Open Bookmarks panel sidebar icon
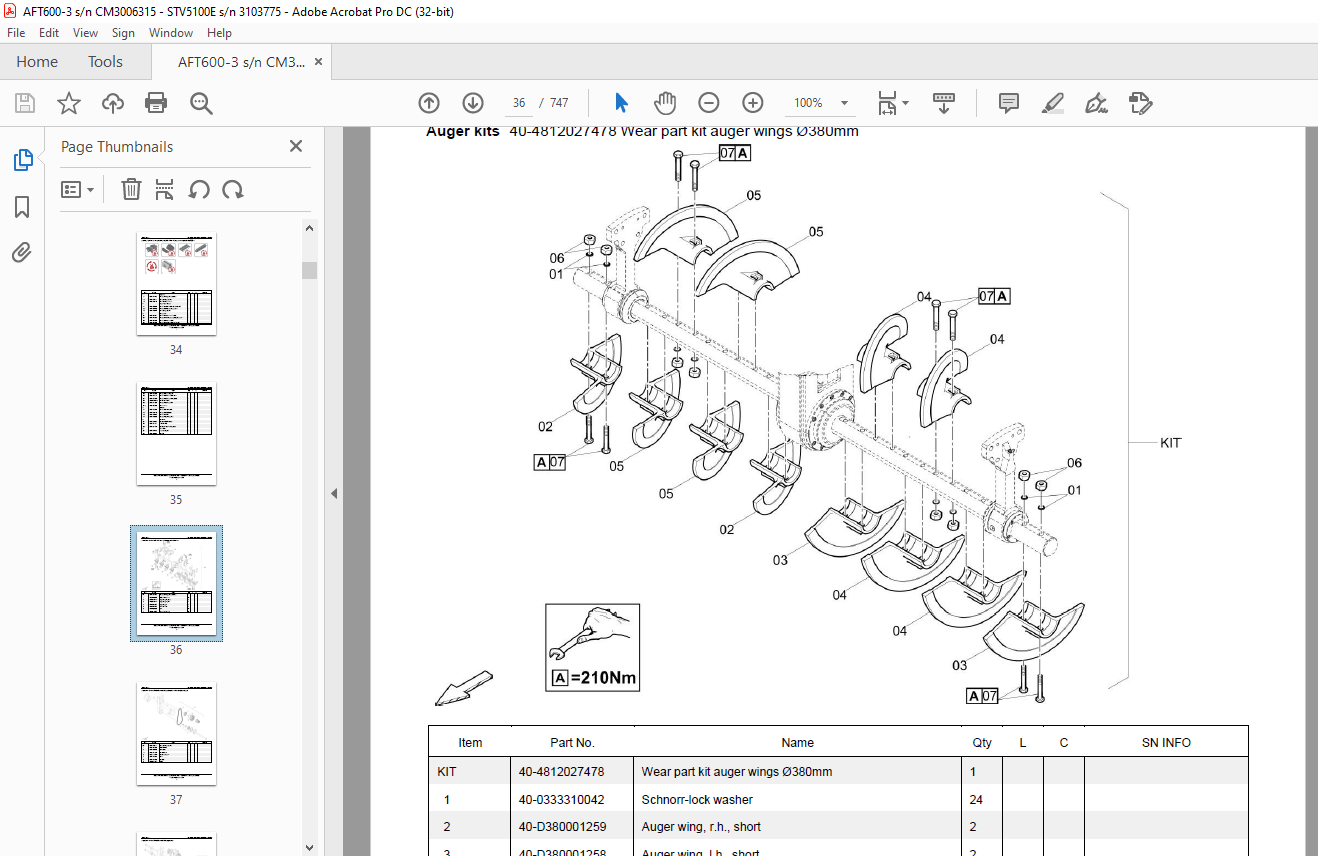Image resolution: width=1318 pixels, height=856 pixels. [22, 207]
